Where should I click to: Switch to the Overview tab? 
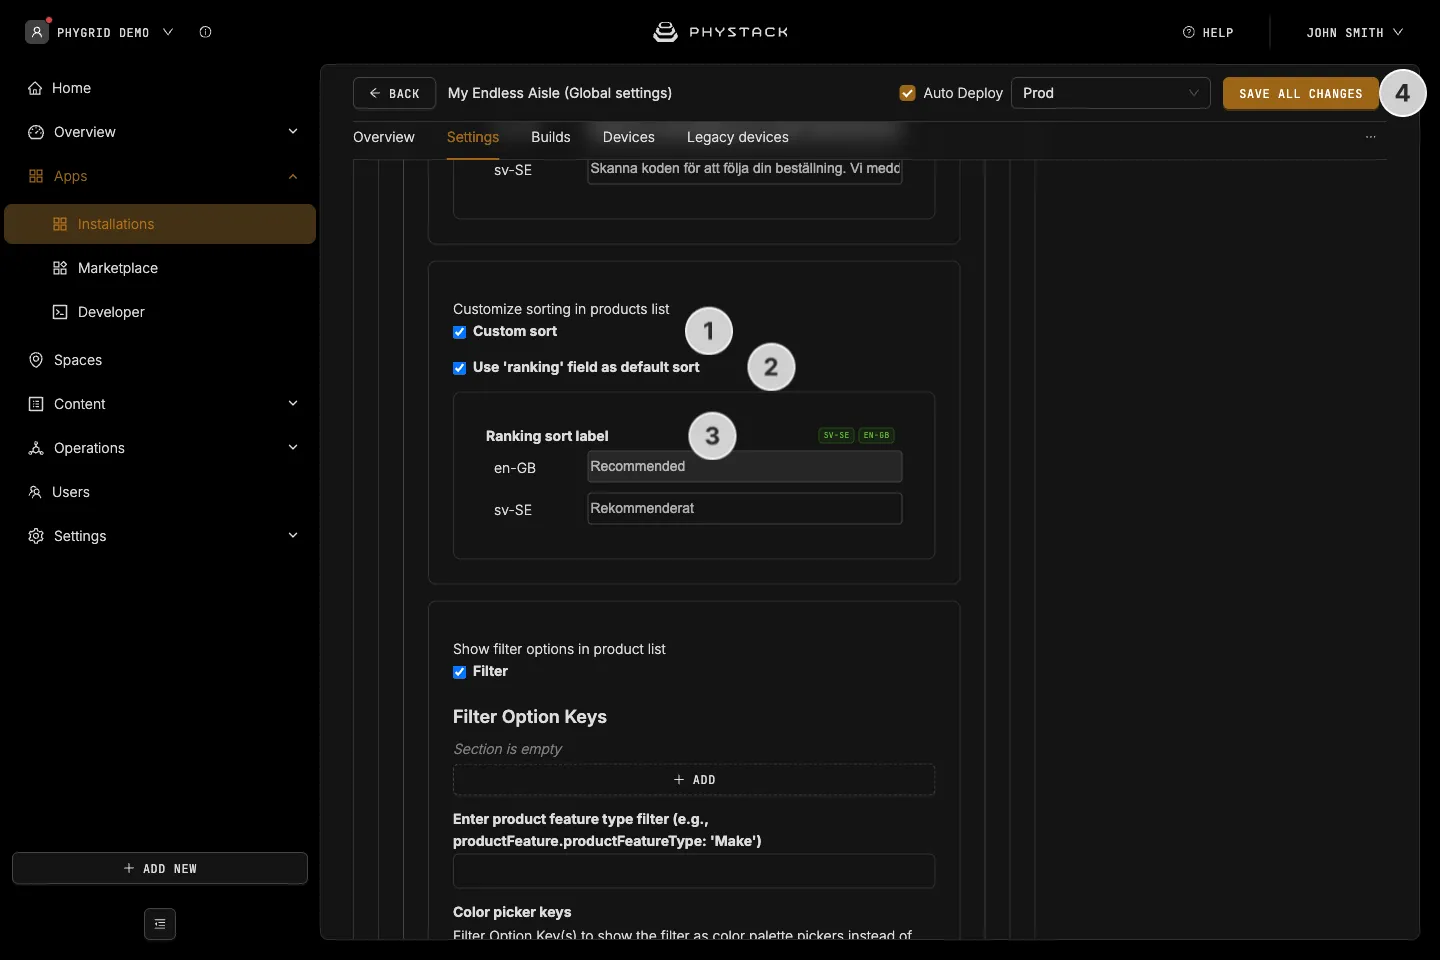[384, 137]
